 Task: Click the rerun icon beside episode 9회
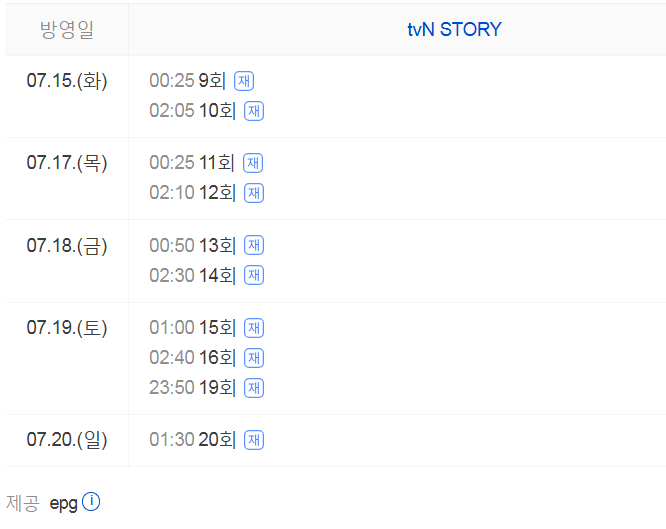point(244,81)
